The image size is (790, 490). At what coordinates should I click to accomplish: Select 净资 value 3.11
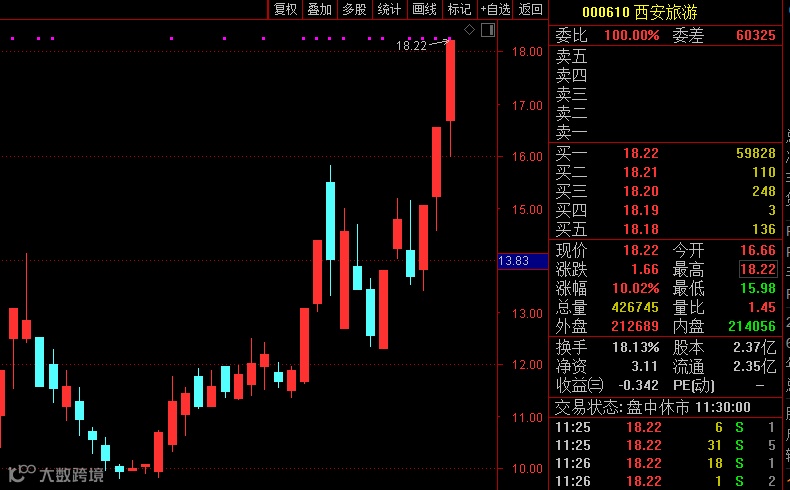click(x=645, y=366)
